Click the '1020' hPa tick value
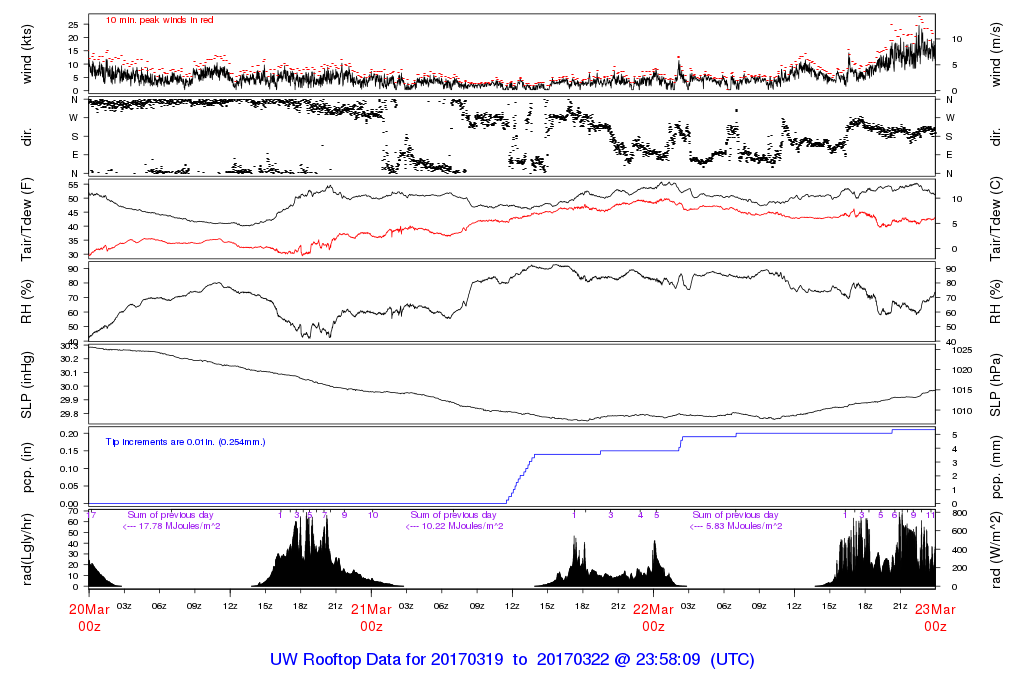Image resolution: width=1024 pixels, height=700 pixels. coord(962,370)
